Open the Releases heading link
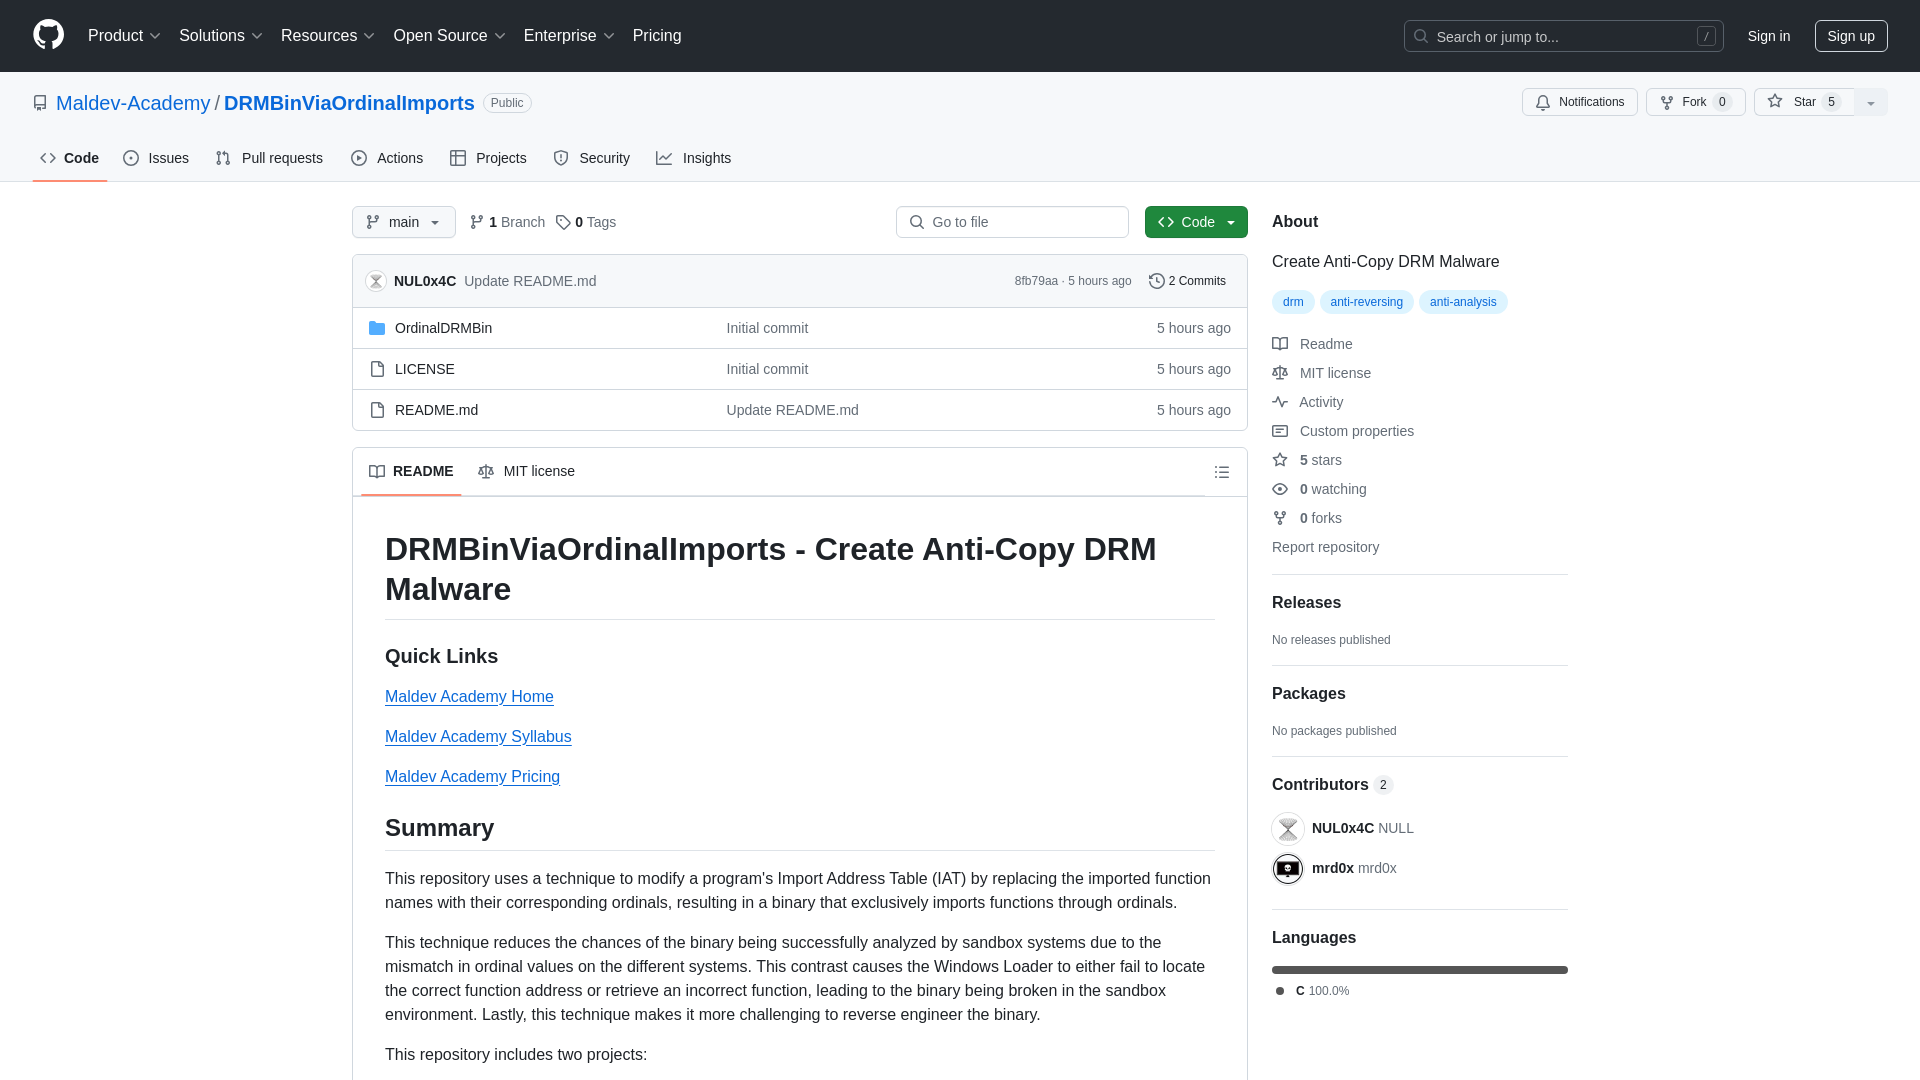 click(1306, 603)
